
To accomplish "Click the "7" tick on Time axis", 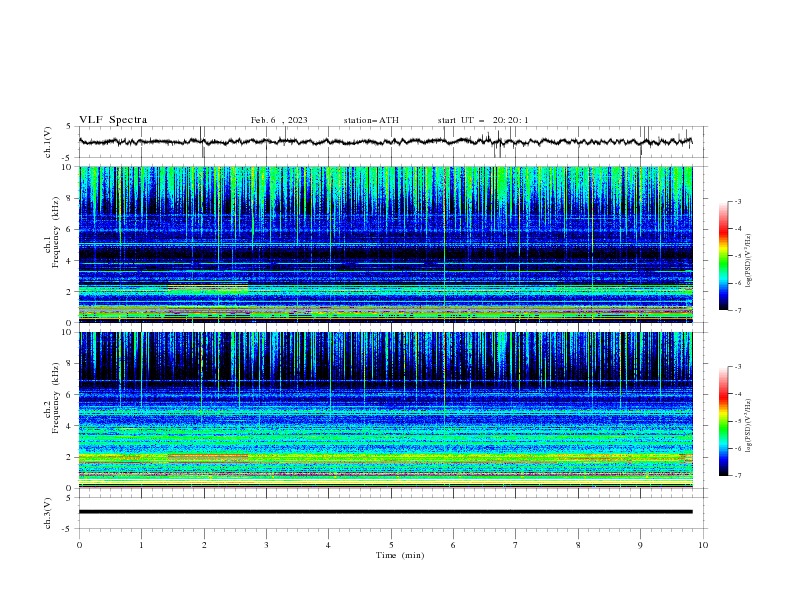I will (516, 545).
